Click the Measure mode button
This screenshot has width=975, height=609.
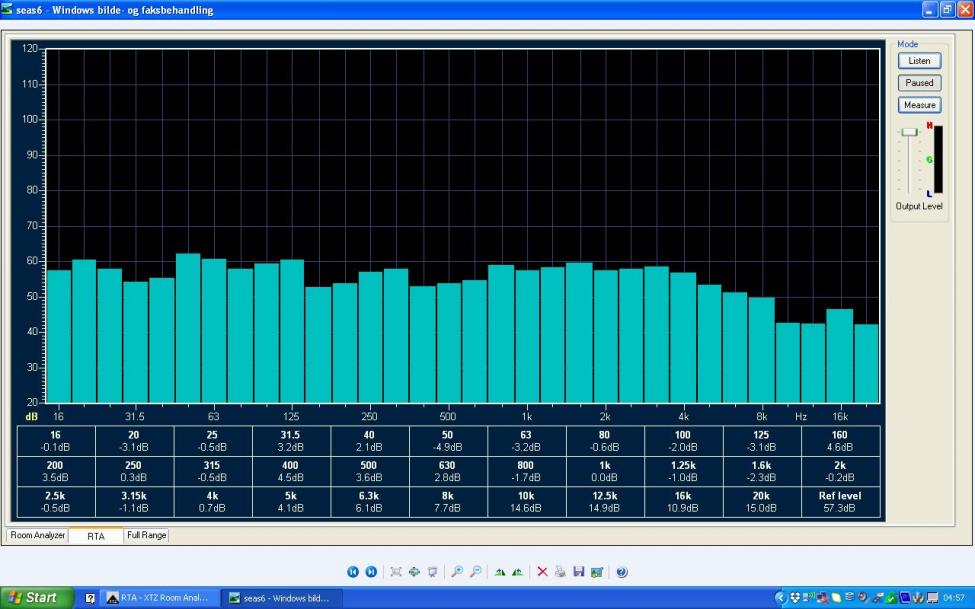pos(919,105)
